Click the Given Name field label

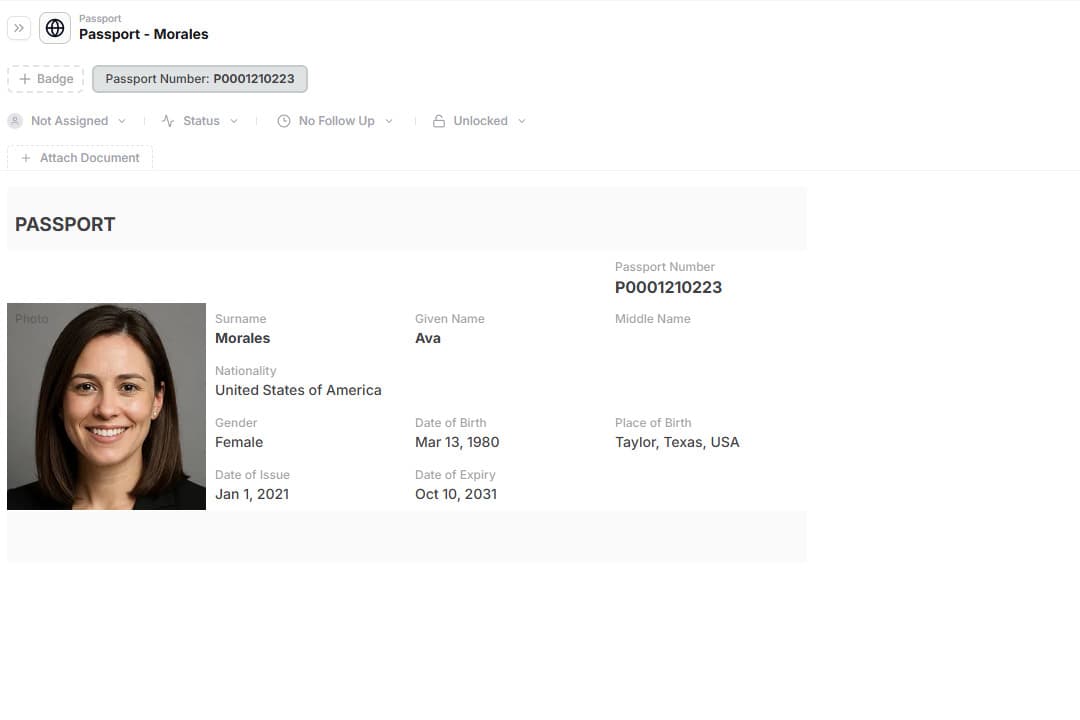(x=450, y=319)
